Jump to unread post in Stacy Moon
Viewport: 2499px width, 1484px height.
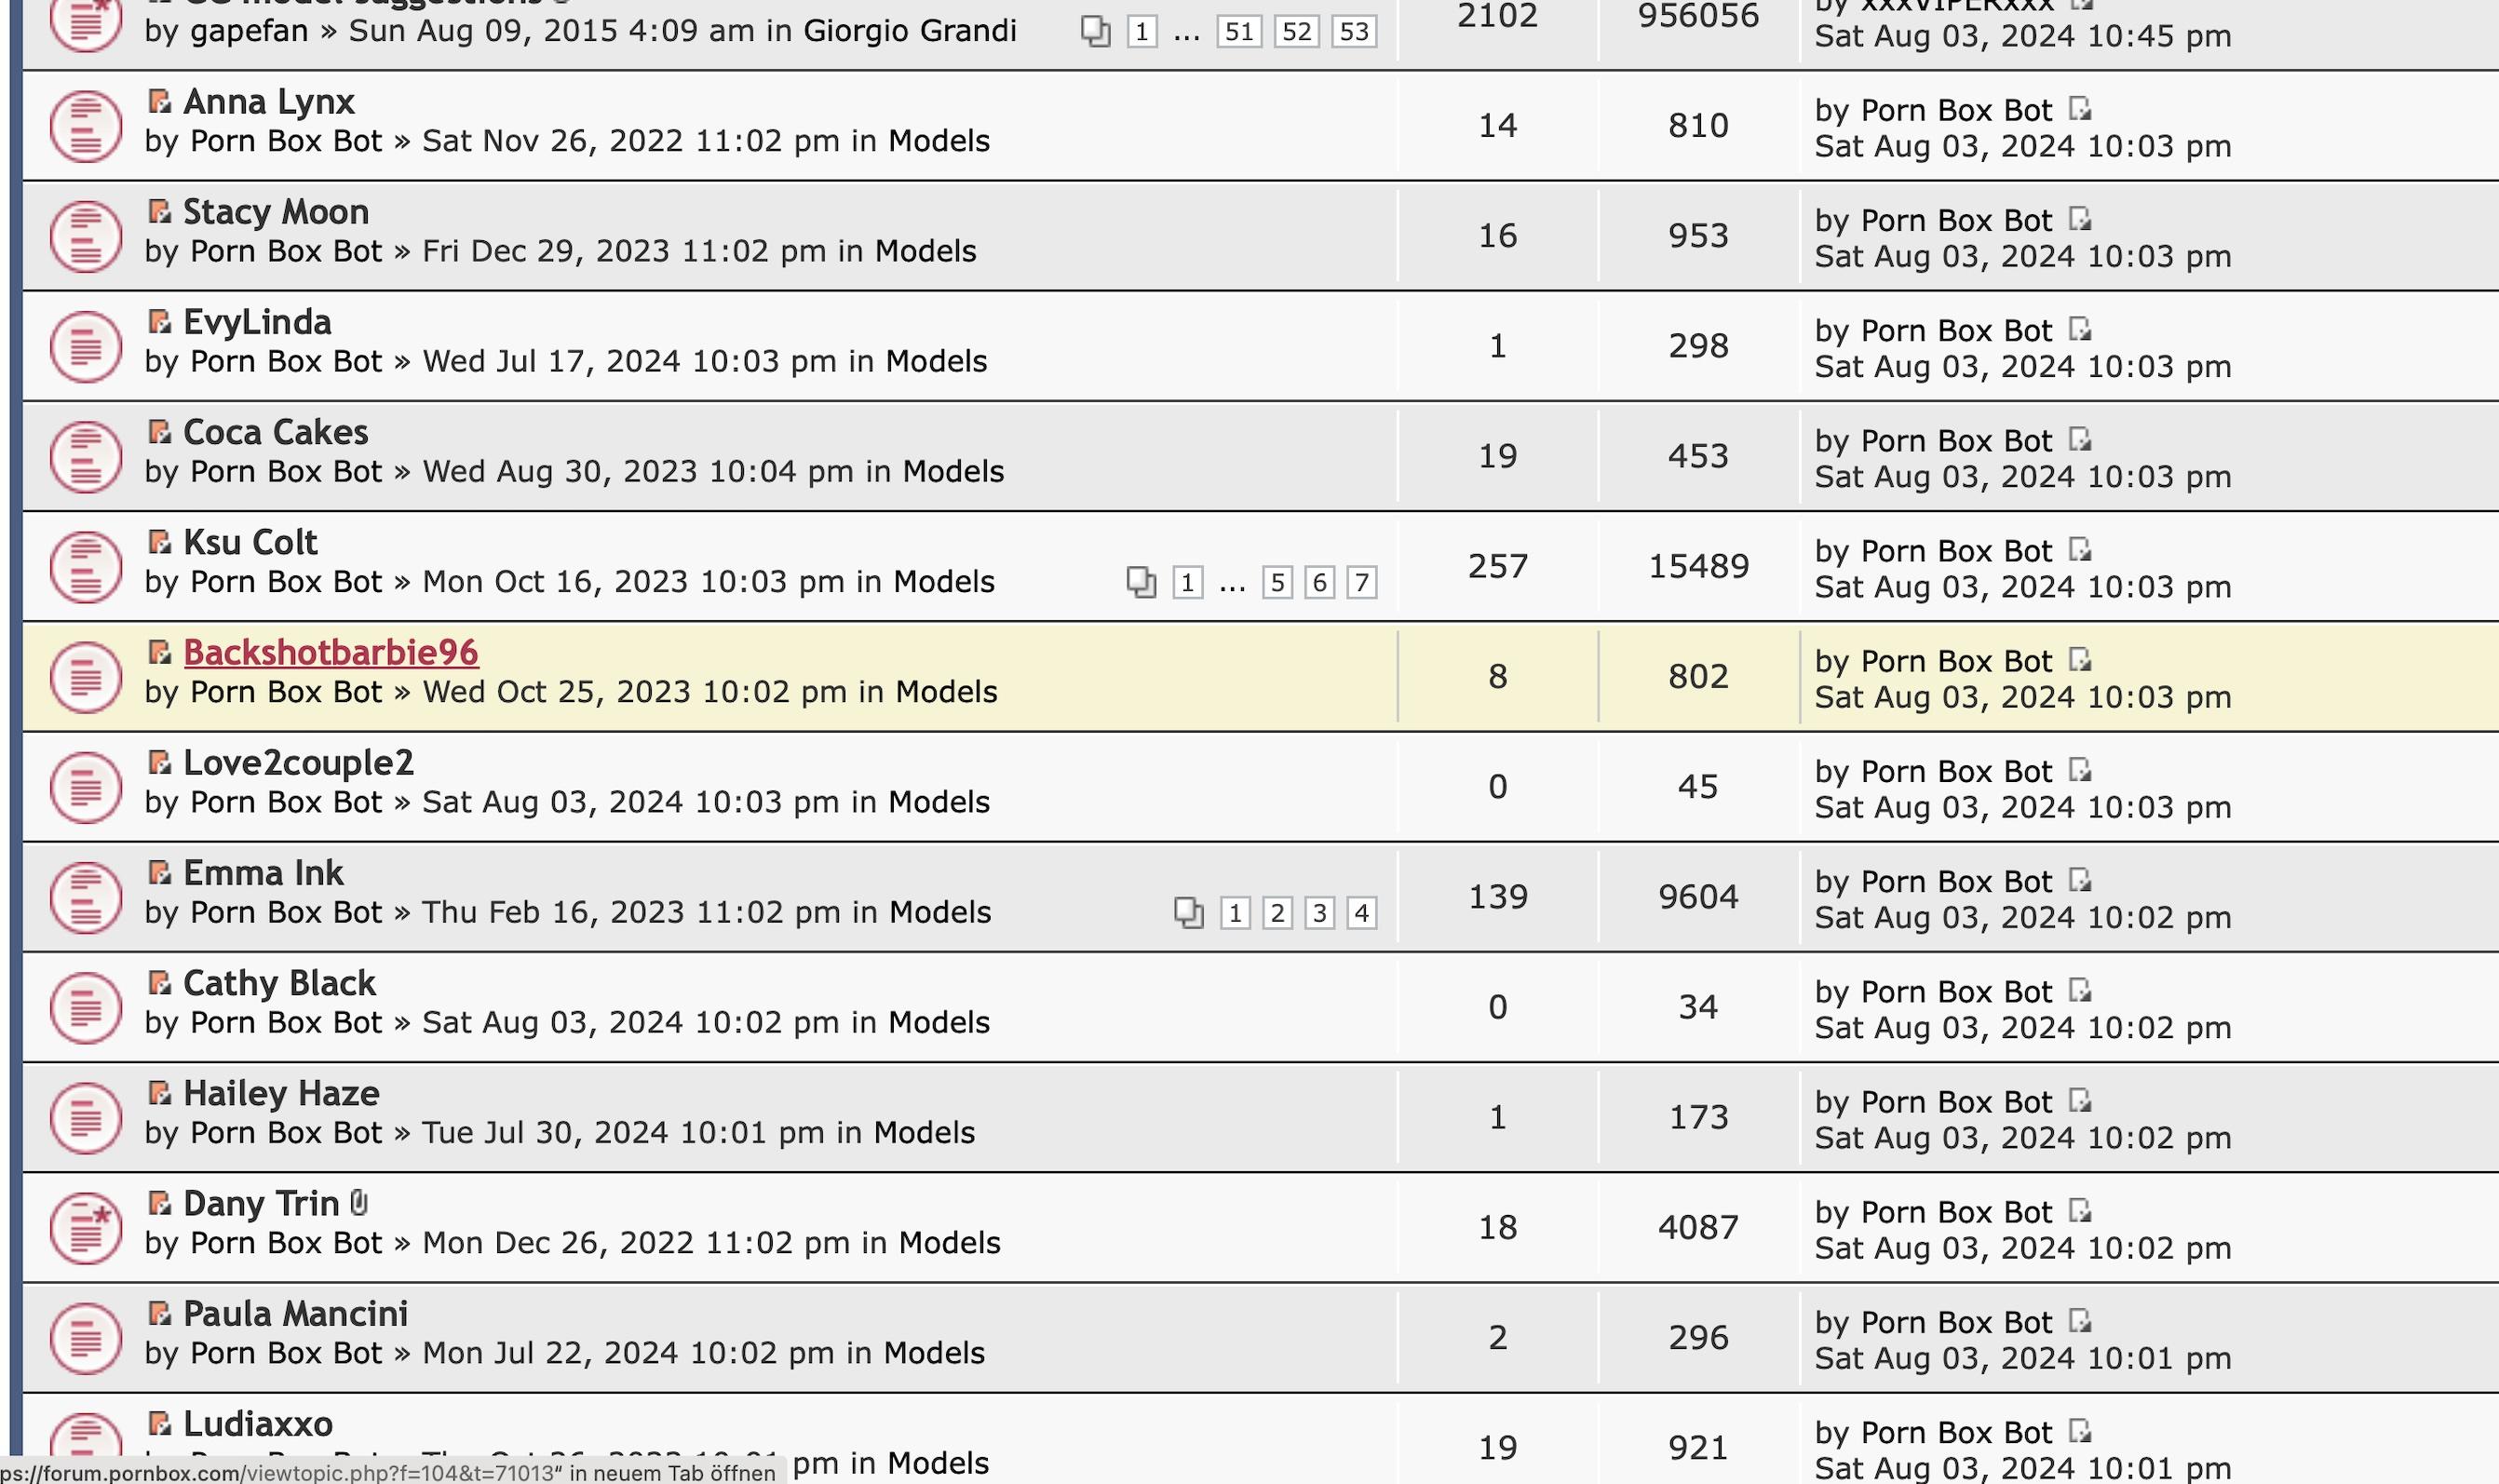(159, 211)
